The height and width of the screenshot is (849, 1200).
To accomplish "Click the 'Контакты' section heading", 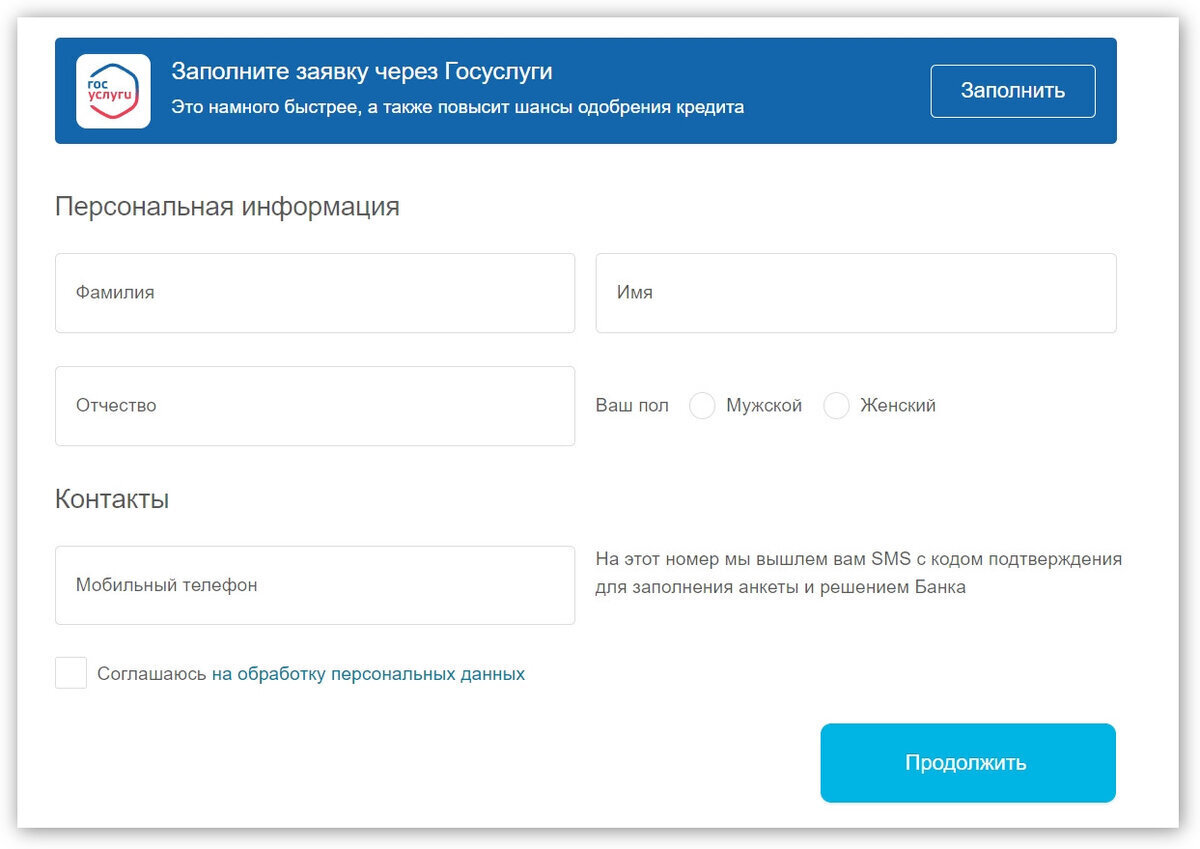I will [112, 499].
